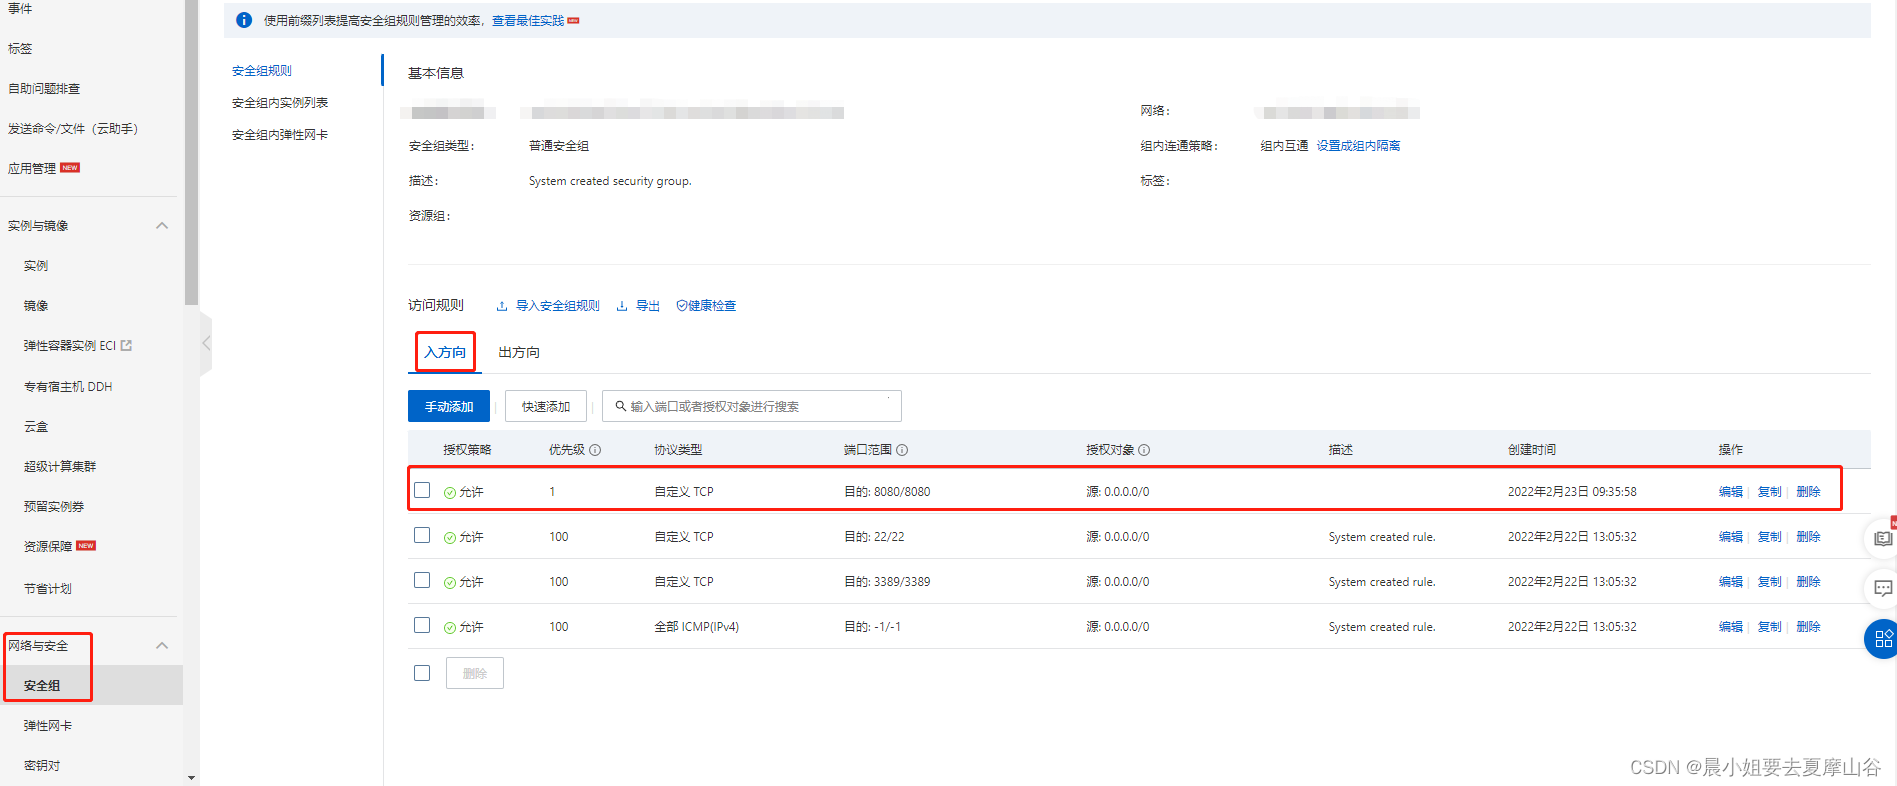Toggle the select-all checkbox below the table

pyautogui.click(x=422, y=673)
